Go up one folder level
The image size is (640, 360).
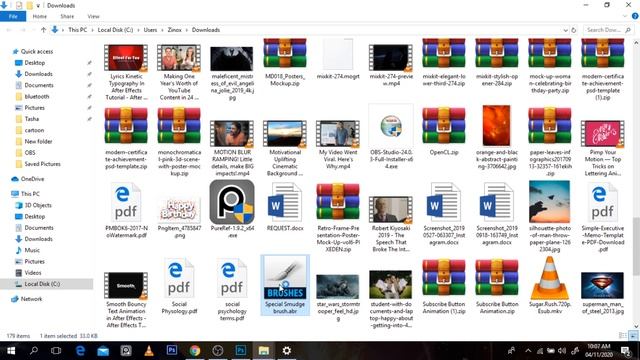coord(44,30)
